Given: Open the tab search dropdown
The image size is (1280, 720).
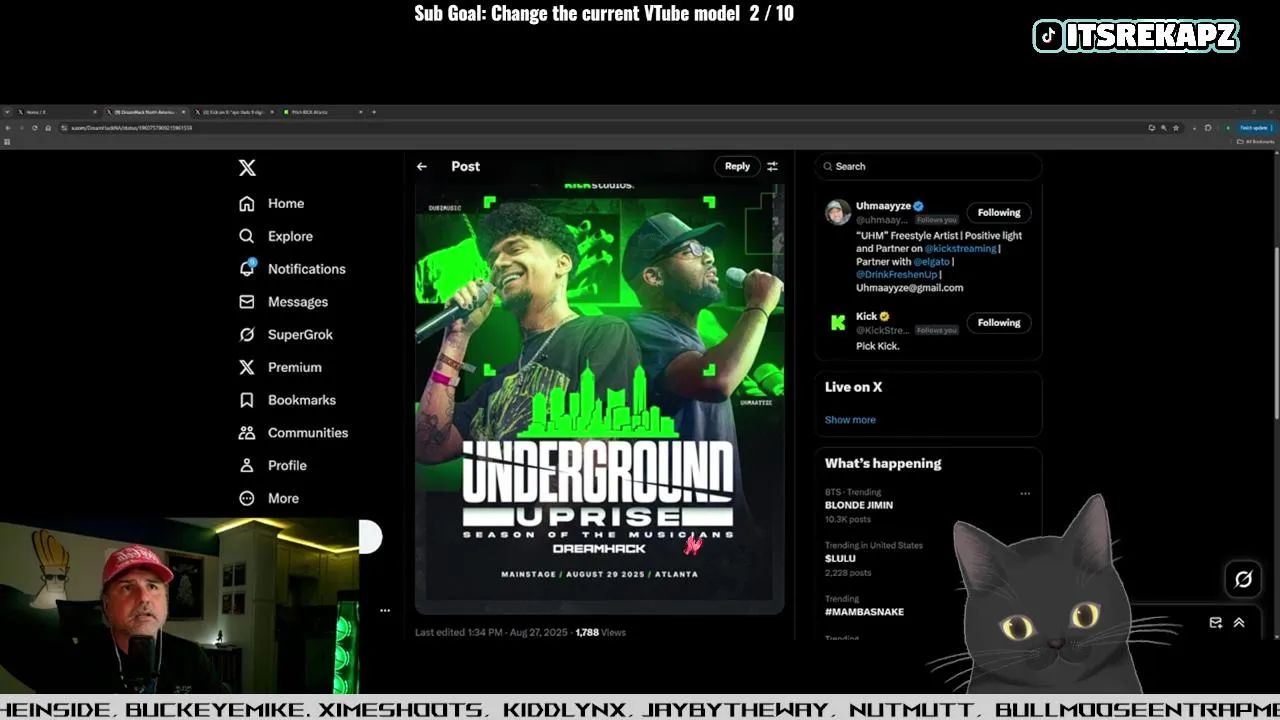Looking at the screenshot, I should [x=7, y=112].
